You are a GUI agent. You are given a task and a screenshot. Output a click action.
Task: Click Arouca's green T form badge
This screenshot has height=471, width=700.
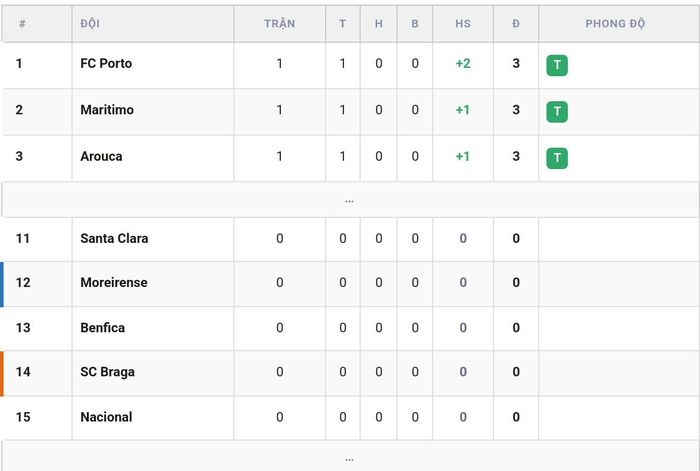click(557, 158)
